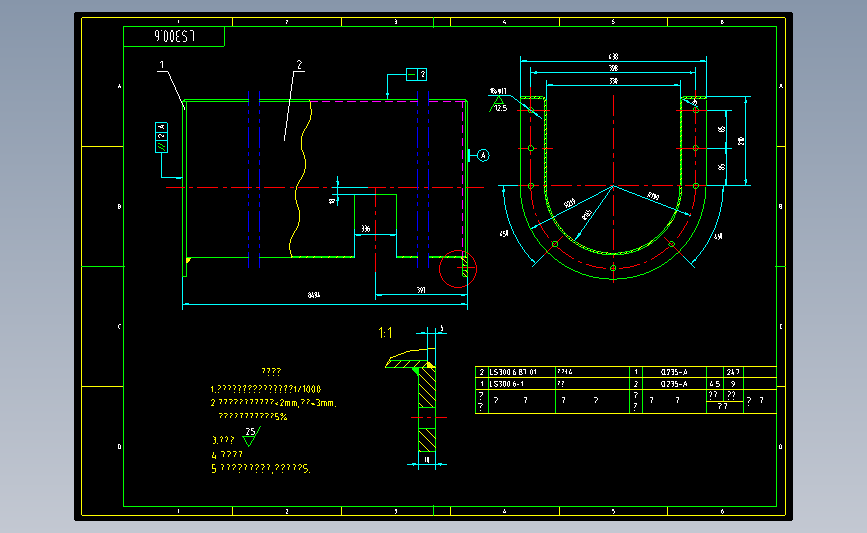Viewport: 867px width, 533px height.
Task: Select the yellow wavy break line
Action: [300, 179]
